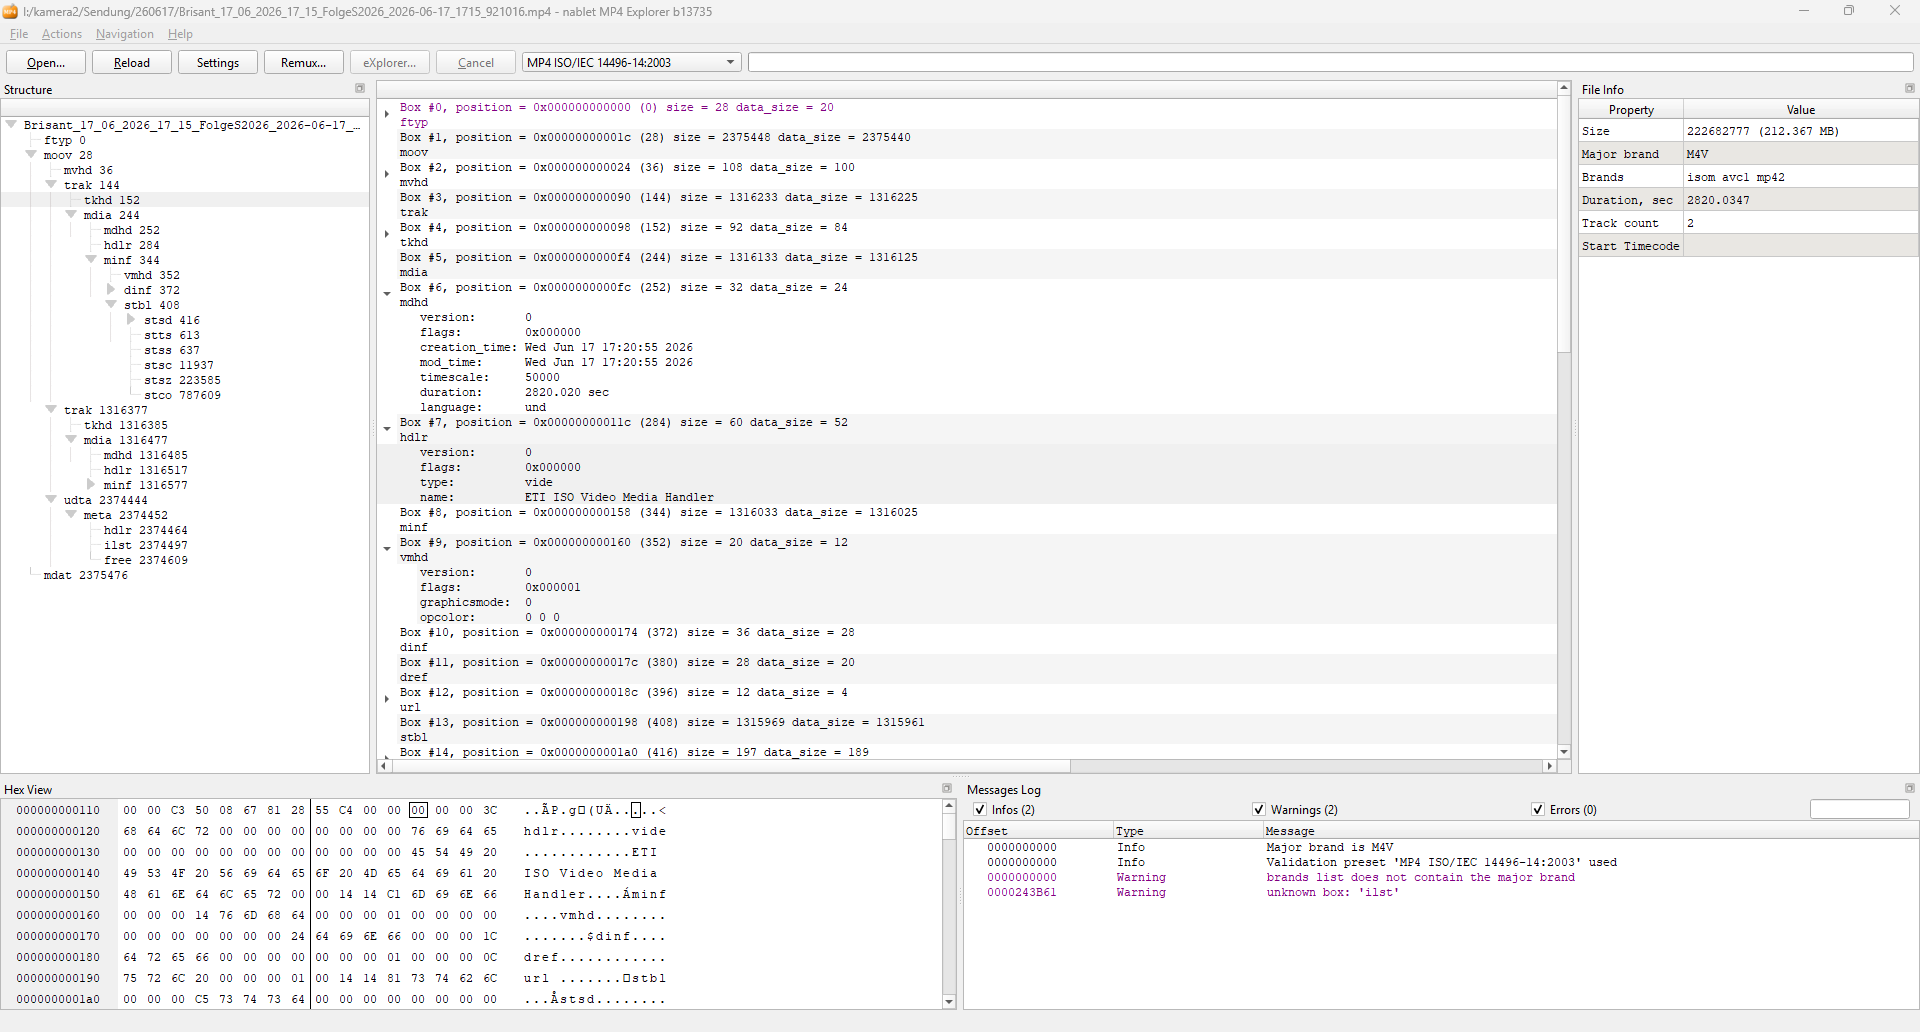Click the box list scroll up arrow
This screenshot has height=1032, width=1920.
[x=1564, y=88]
